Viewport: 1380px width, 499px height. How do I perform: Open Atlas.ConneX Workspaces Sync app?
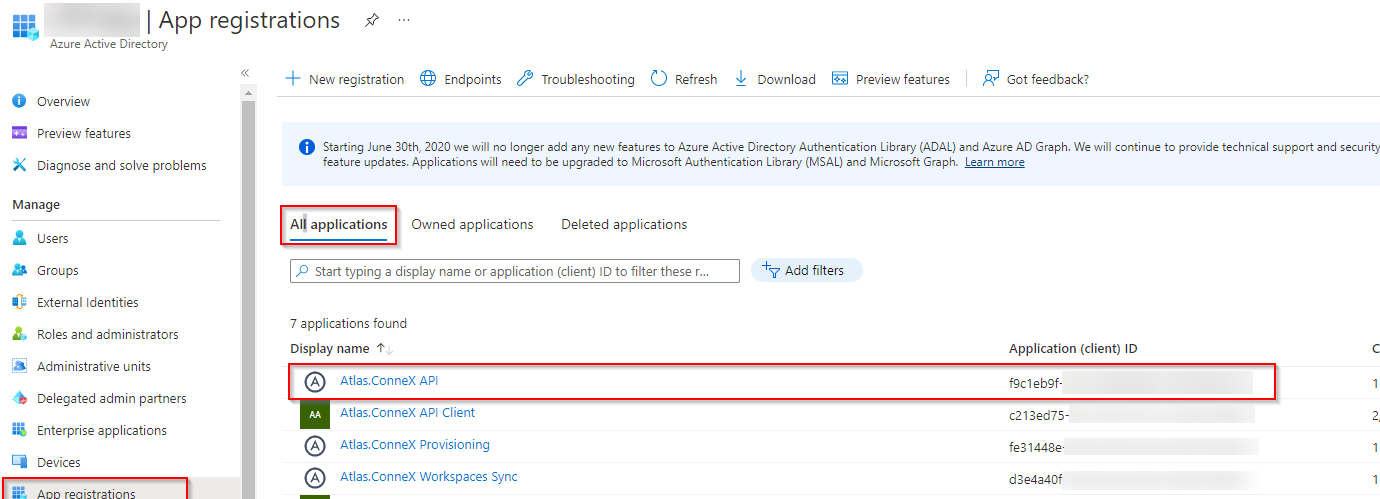429,477
